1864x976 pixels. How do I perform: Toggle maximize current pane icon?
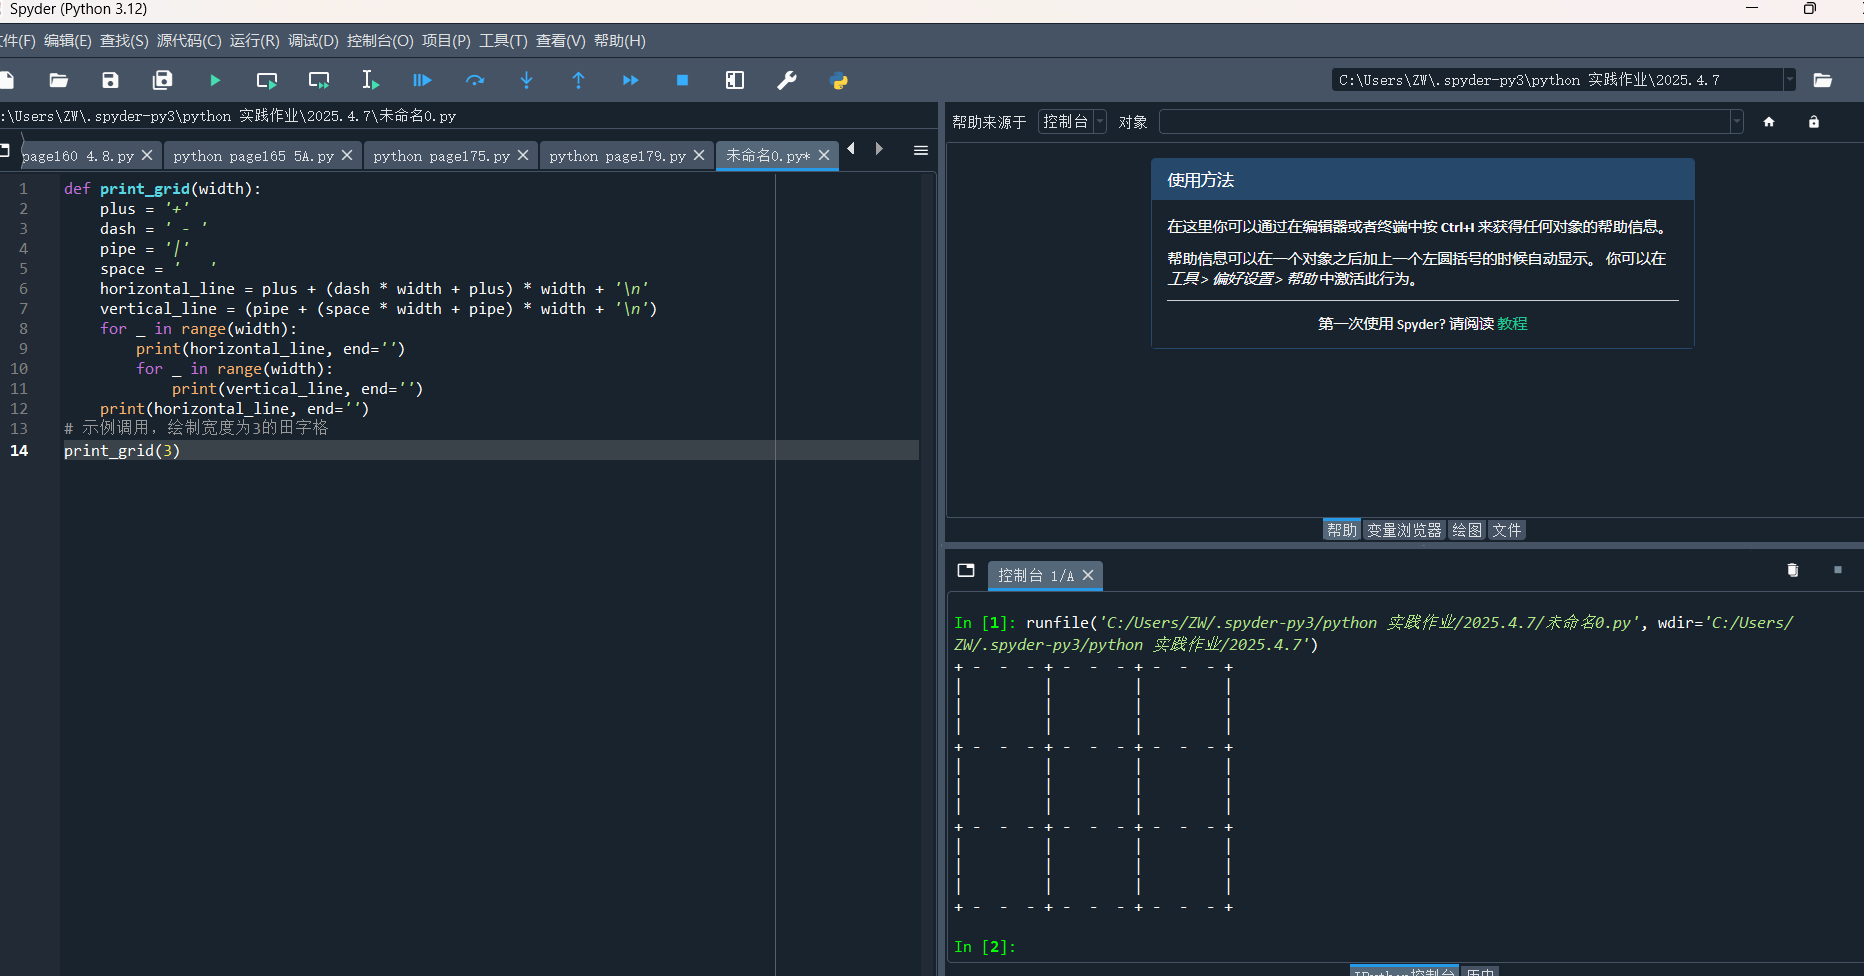[x=735, y=81]
